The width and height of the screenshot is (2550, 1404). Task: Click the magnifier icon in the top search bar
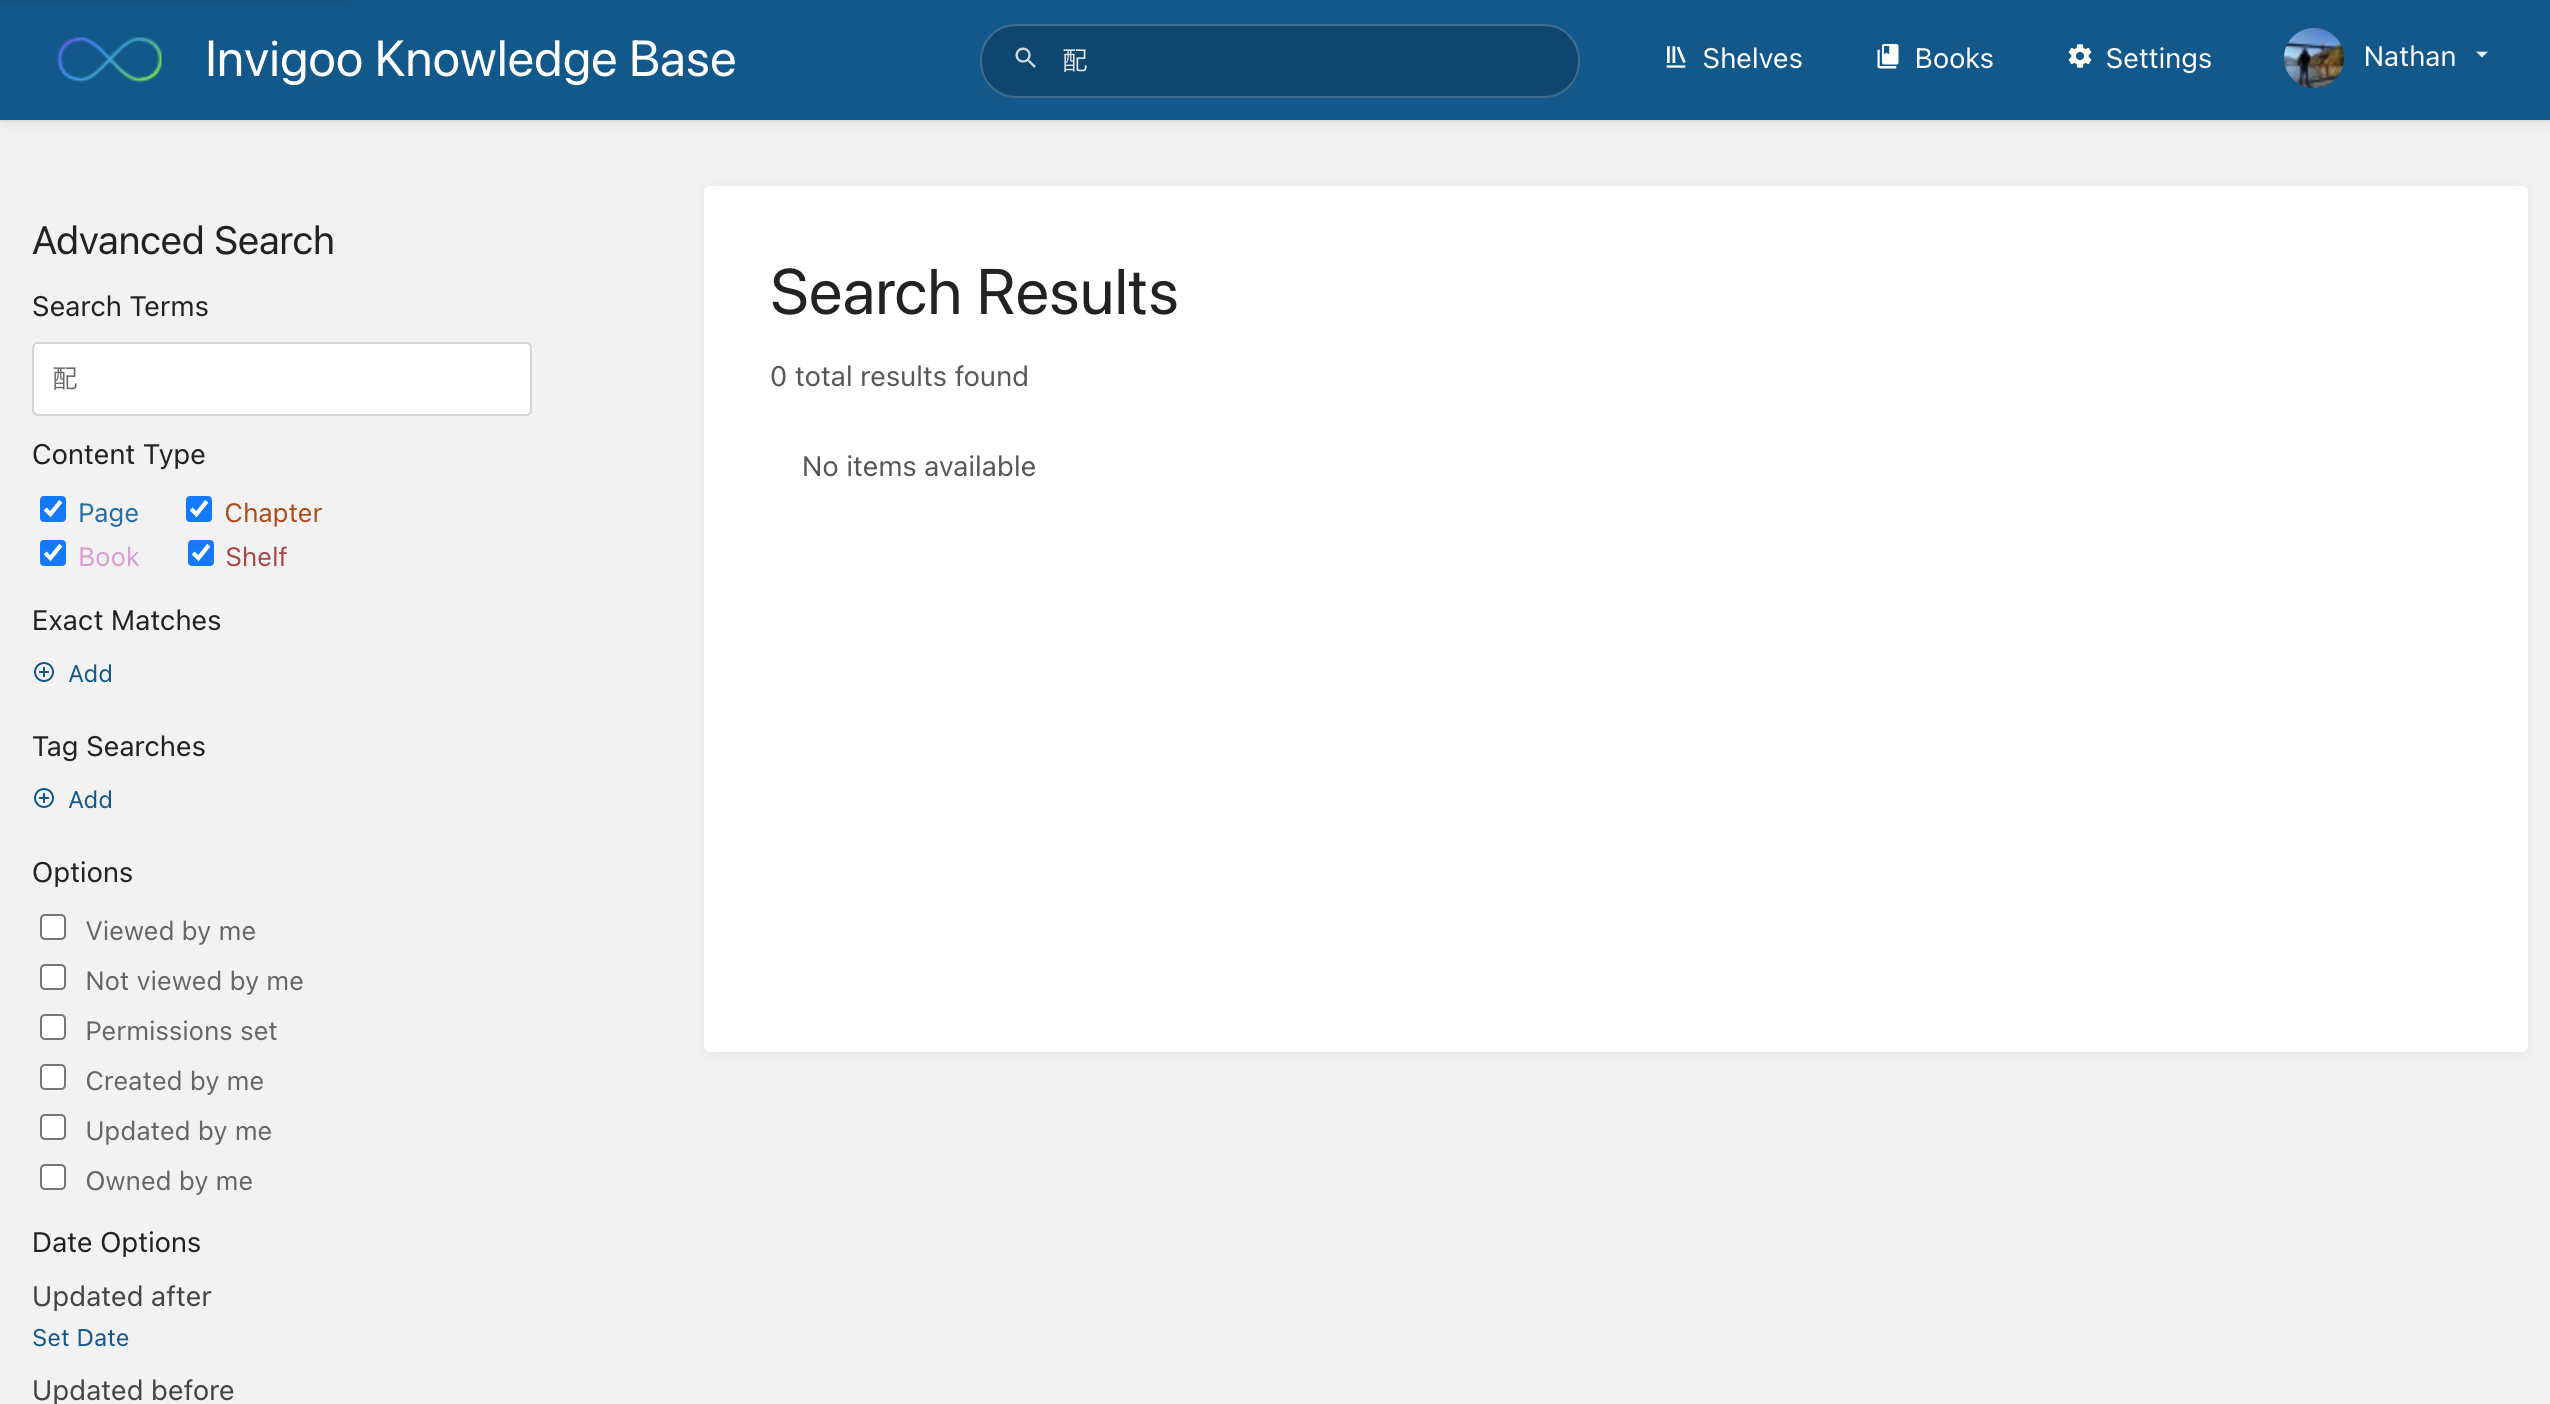(1026, 59)
